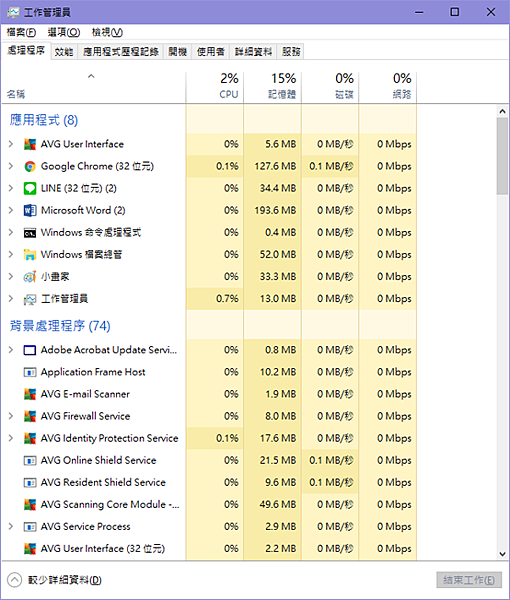Click the scroll down arrow of process list
The height and width of the screenshot is (600, 510).
coord(502,554)
